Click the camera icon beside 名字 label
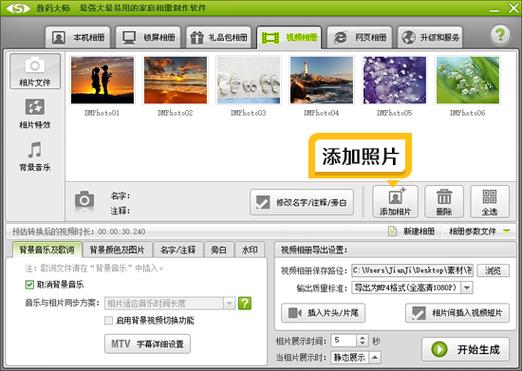The height and width of the screenshot is (371, 522). tap(84, 200)
